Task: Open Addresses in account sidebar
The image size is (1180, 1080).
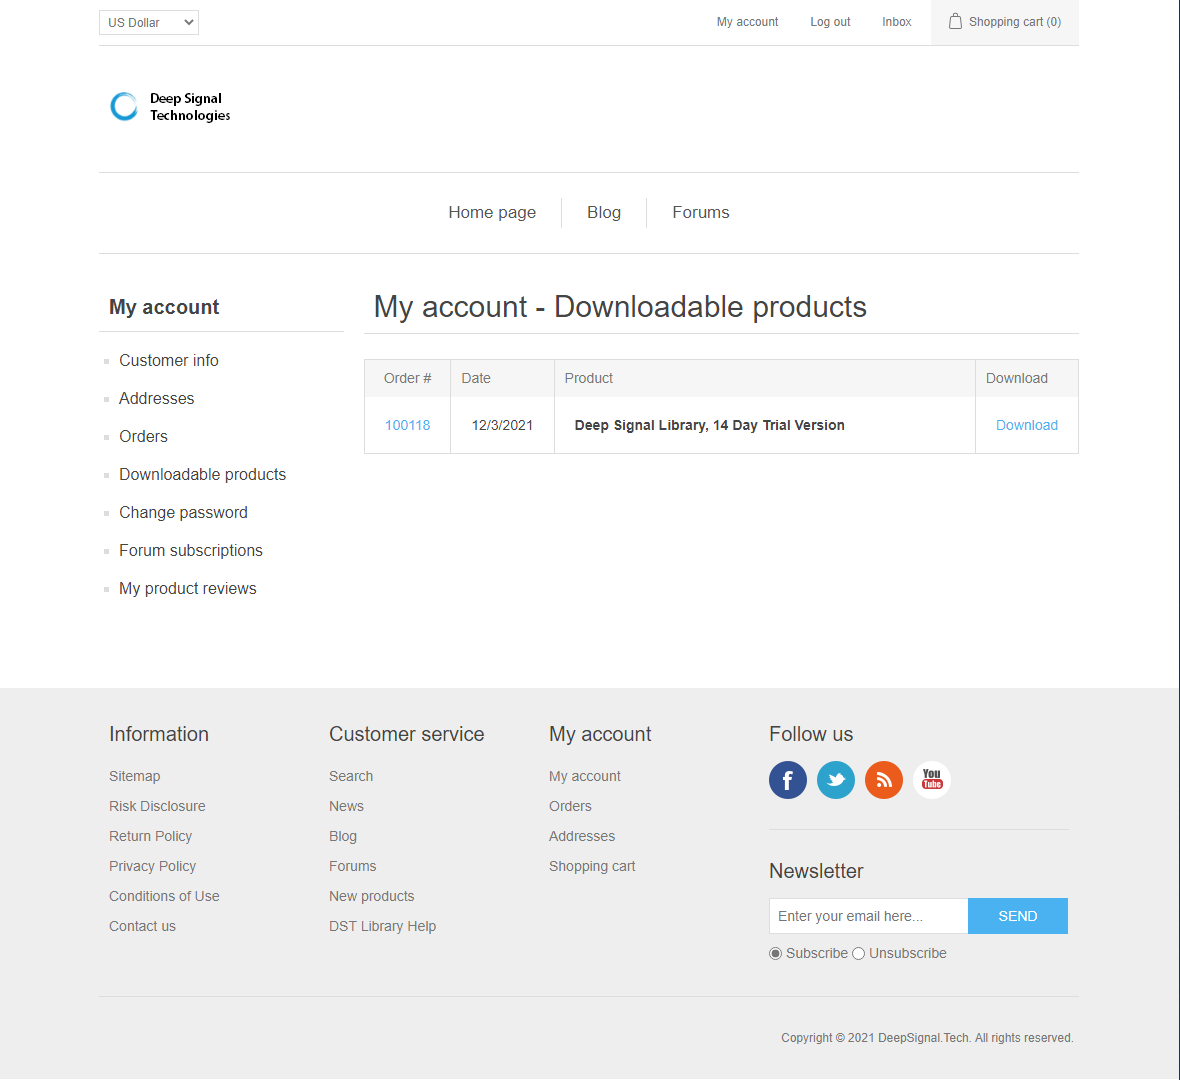Action: [x=157, y=399]
